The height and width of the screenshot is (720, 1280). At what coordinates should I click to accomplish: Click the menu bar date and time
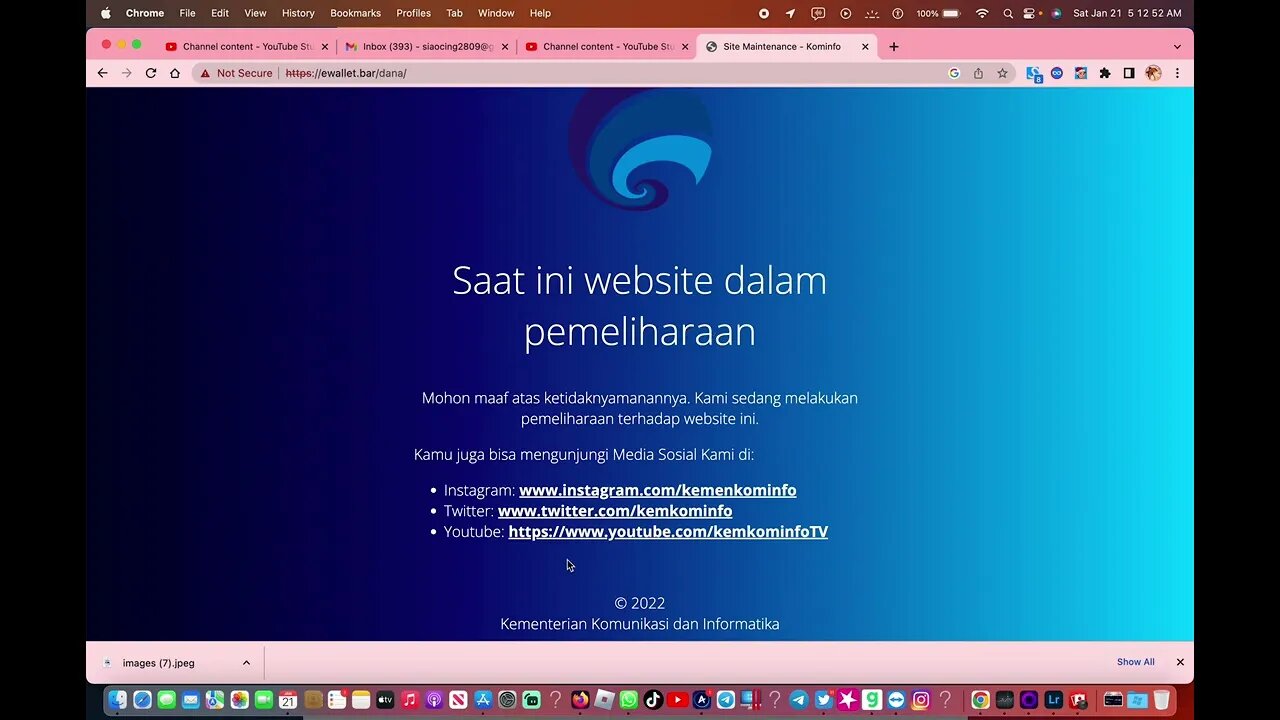pyautogui.click(x=1127, y=13)
